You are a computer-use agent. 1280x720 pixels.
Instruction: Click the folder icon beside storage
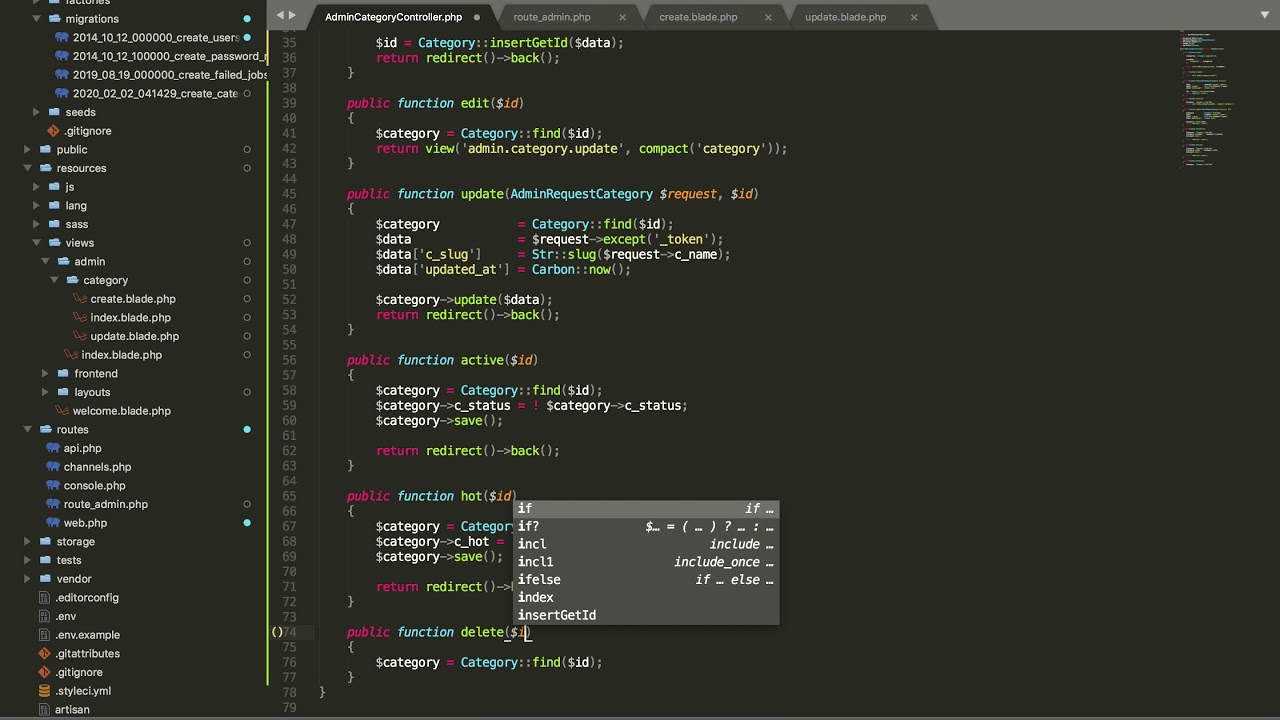click(x=45, y=542)
